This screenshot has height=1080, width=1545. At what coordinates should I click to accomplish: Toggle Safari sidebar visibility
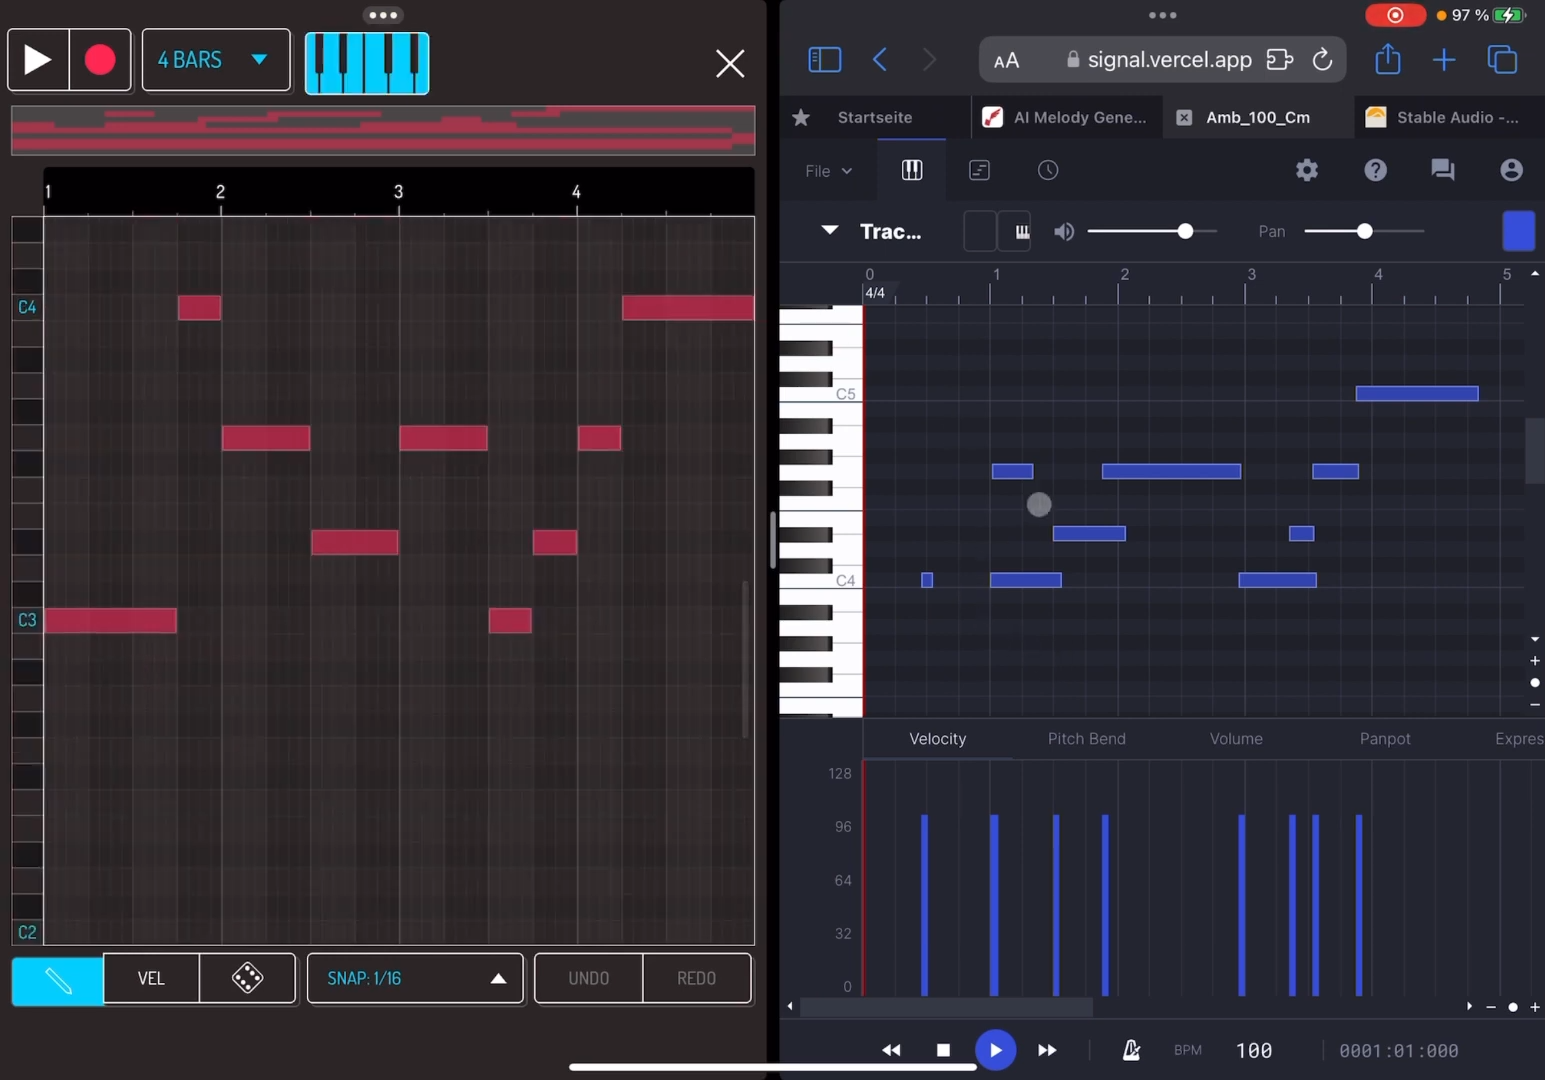(x=824, y=60)
